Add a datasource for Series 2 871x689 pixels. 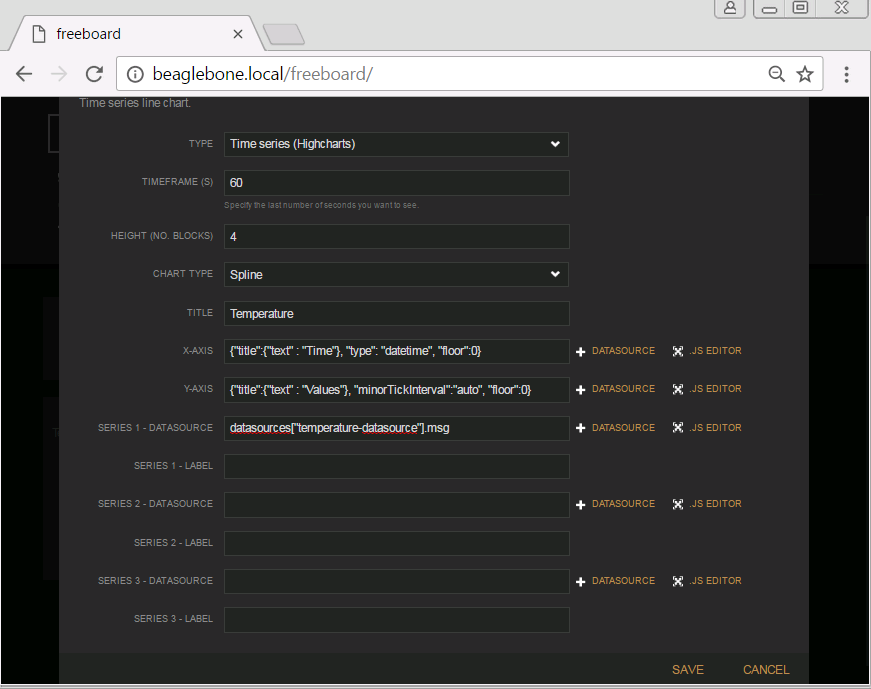click(x=615, y=504)
